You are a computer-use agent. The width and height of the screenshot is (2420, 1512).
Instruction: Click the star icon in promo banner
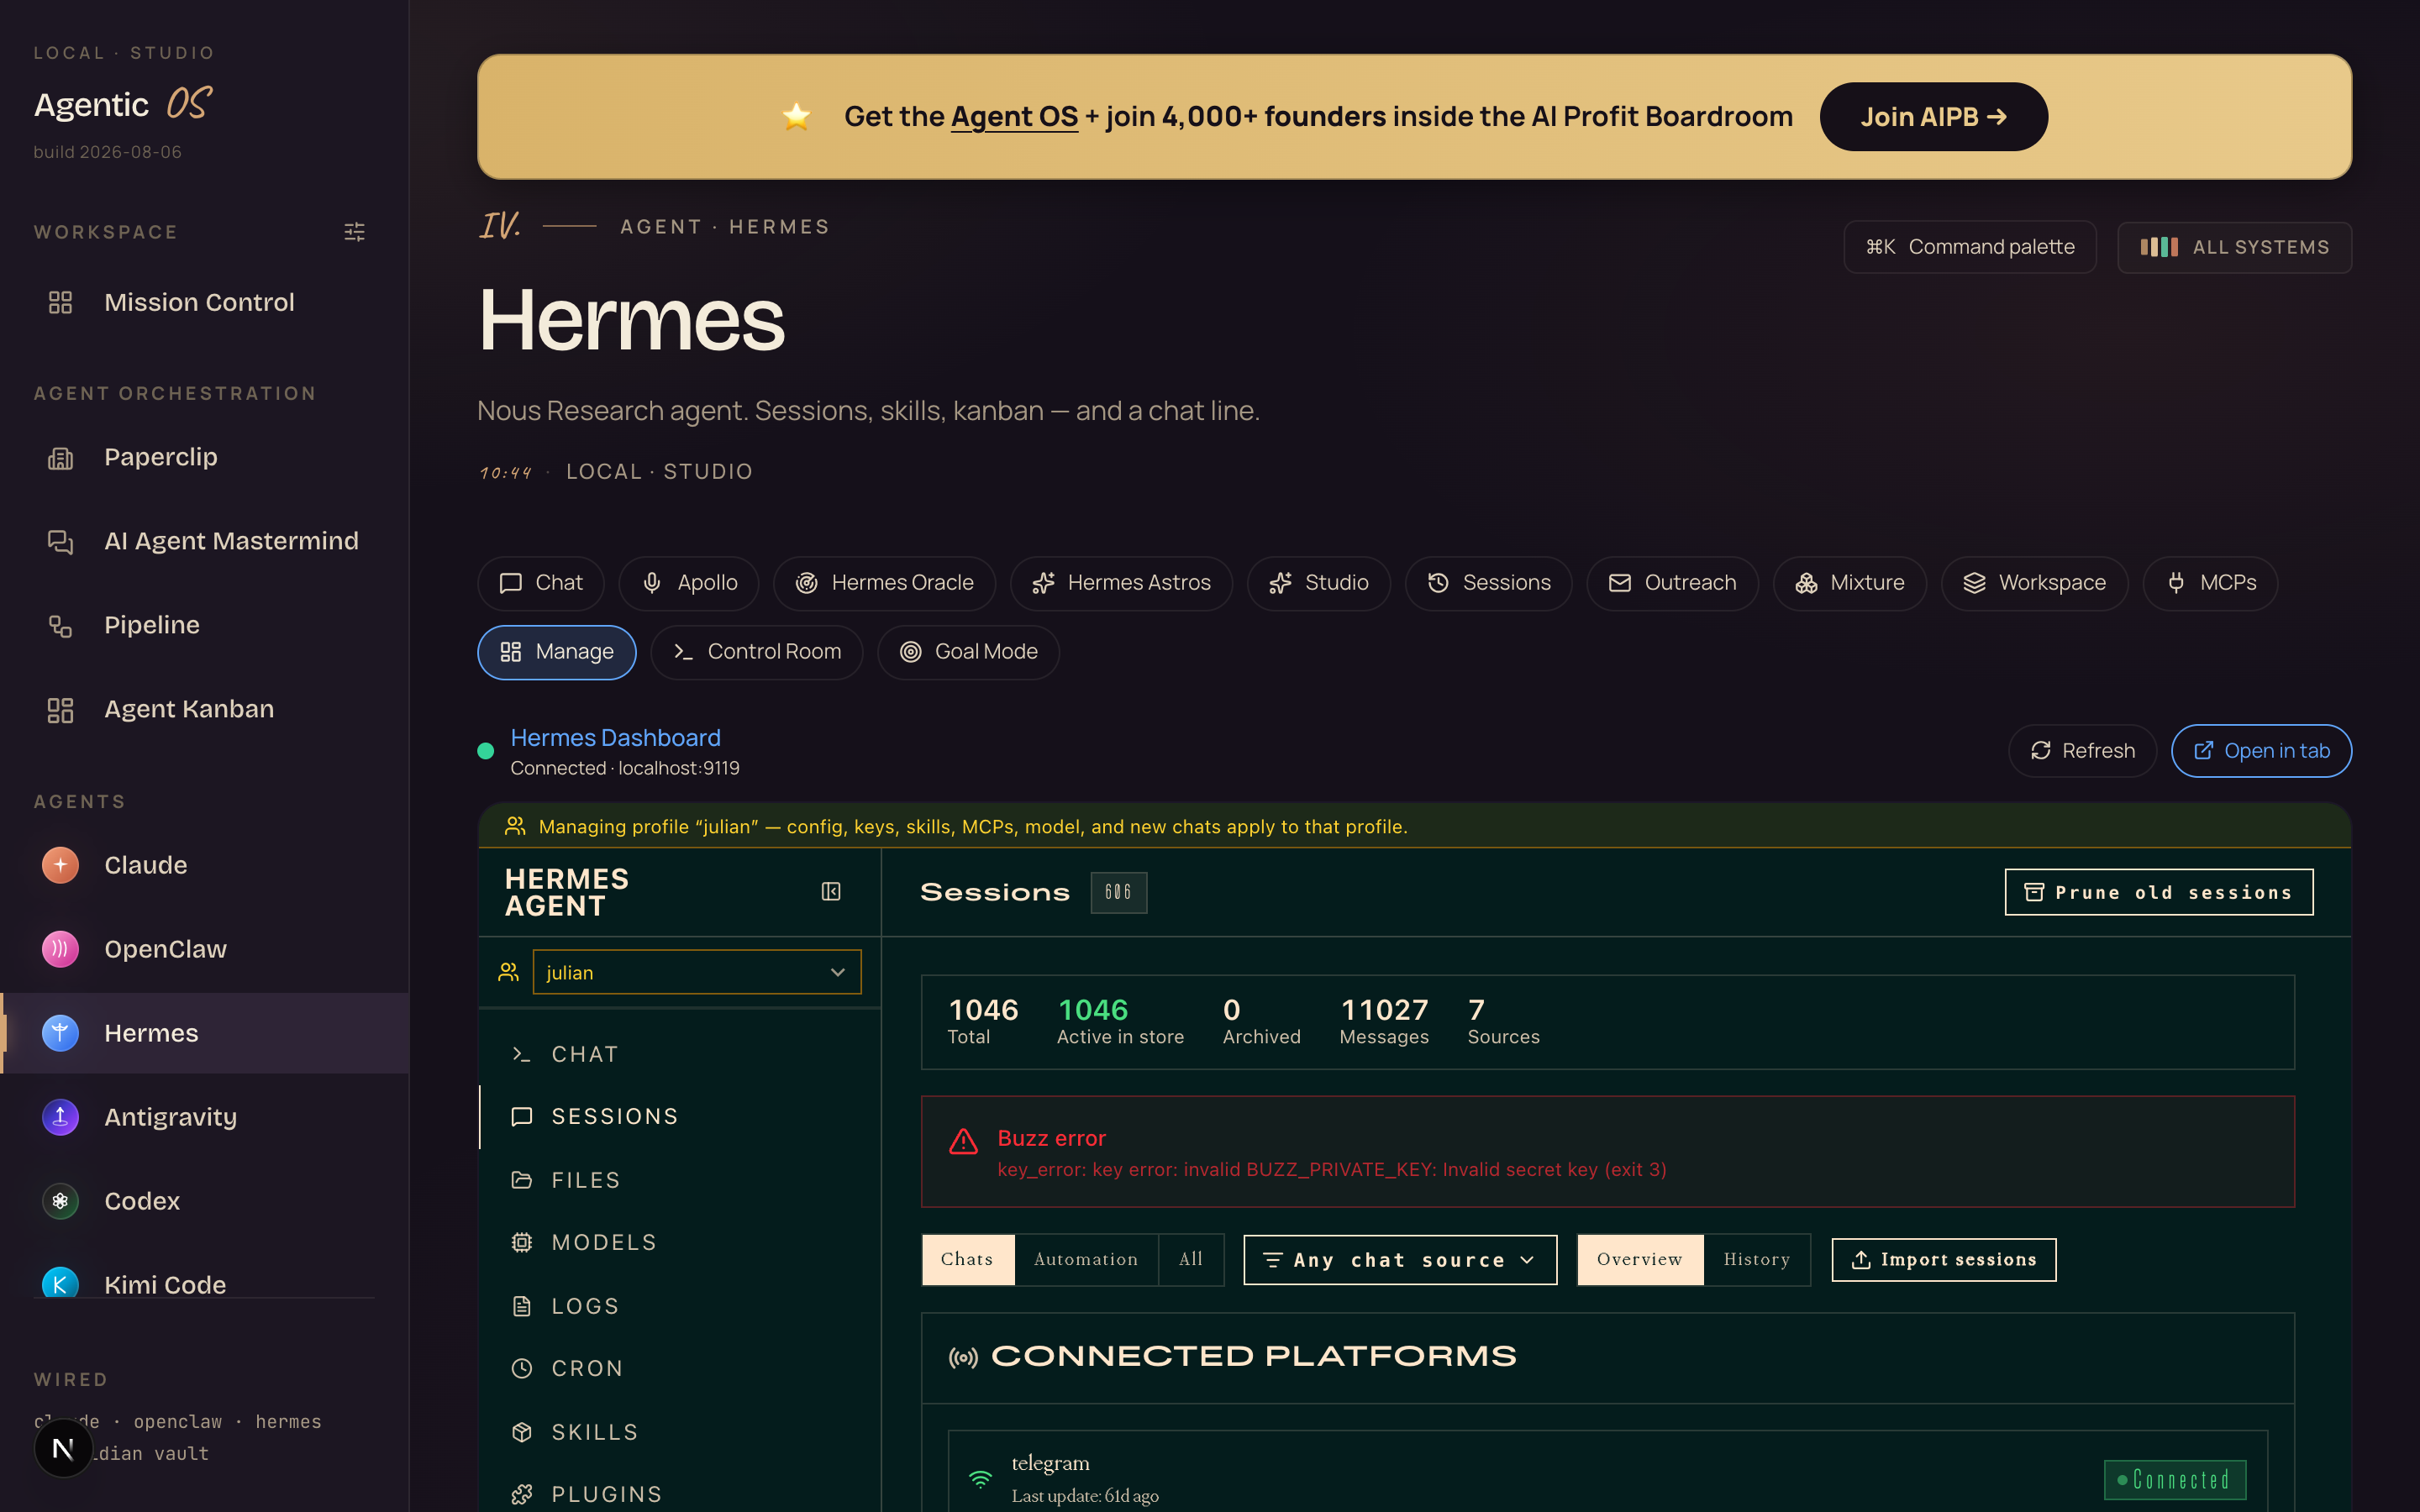click(x=796, y=117)
